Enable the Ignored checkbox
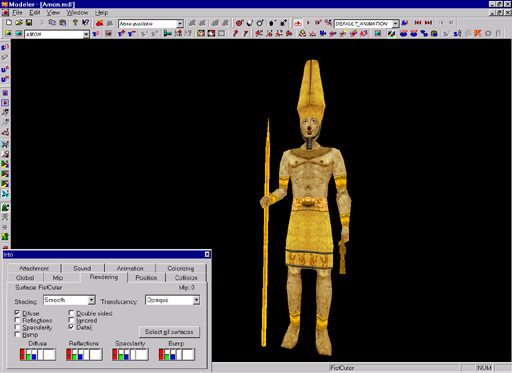This screenshot has height=373, width=512. [71, 320]
